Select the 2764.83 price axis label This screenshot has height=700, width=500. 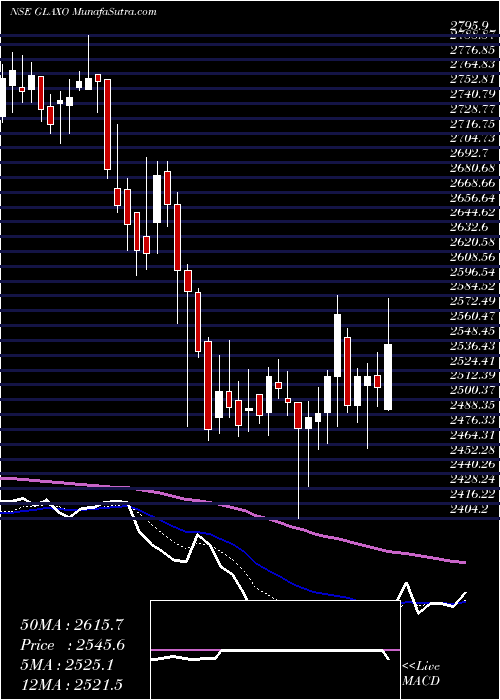(473, 64)
